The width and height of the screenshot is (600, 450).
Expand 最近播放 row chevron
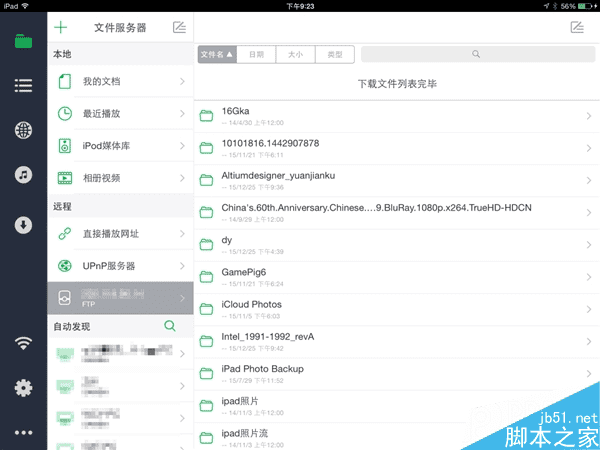pos(183,114)
